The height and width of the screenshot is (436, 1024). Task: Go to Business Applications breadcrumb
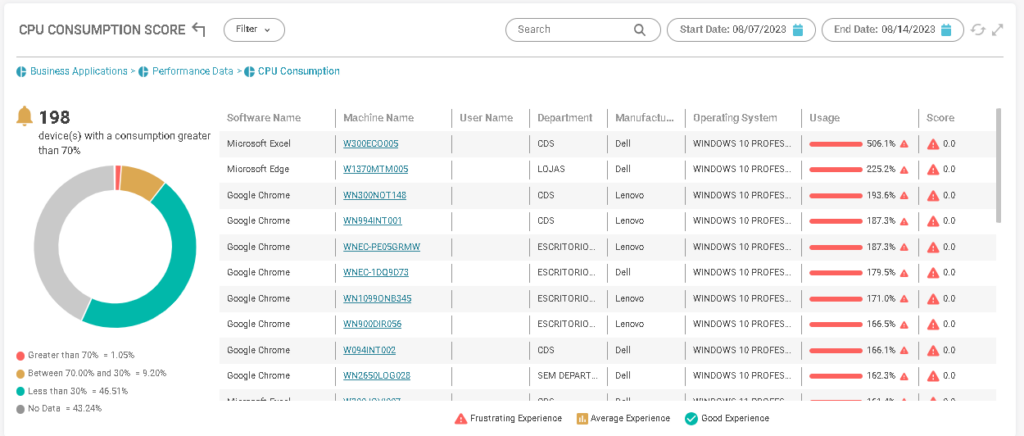(79, 72)
